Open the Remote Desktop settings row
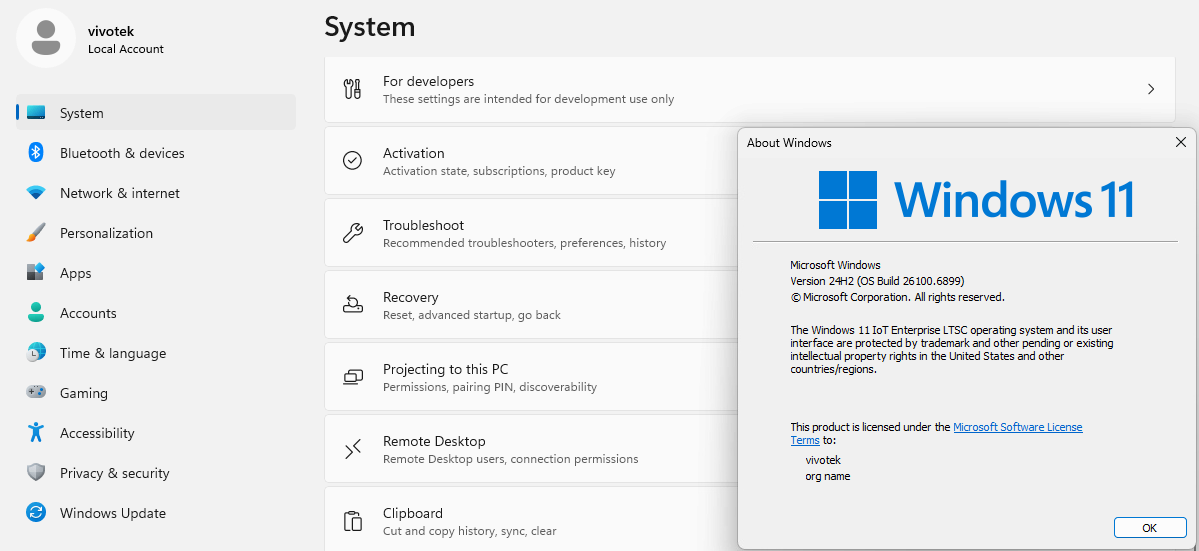 531,449
